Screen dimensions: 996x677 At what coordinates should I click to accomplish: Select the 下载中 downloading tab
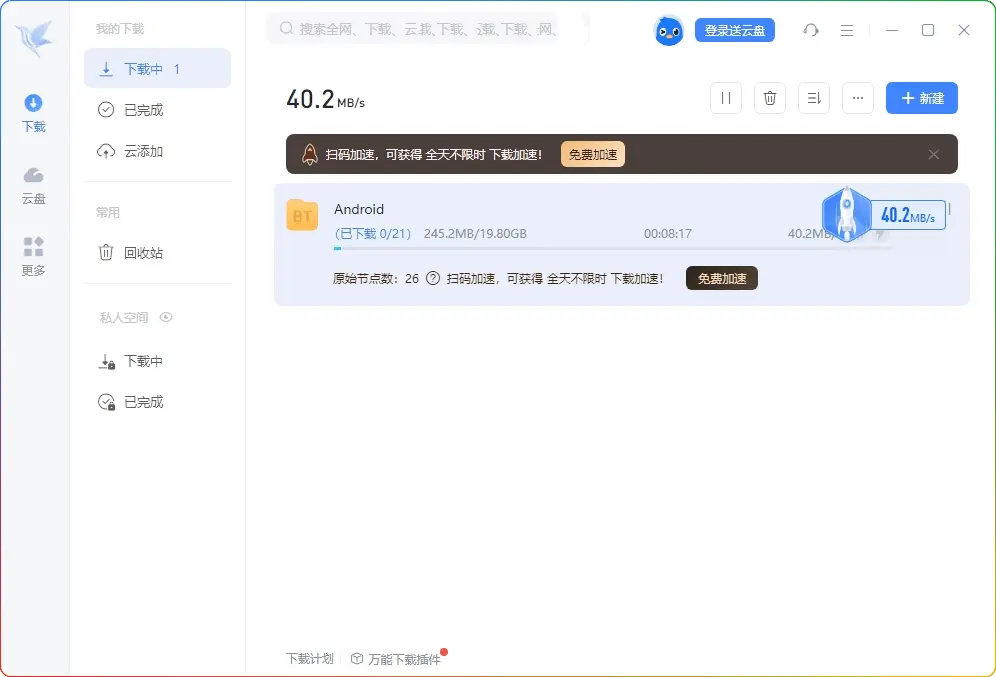coord(158,69)
